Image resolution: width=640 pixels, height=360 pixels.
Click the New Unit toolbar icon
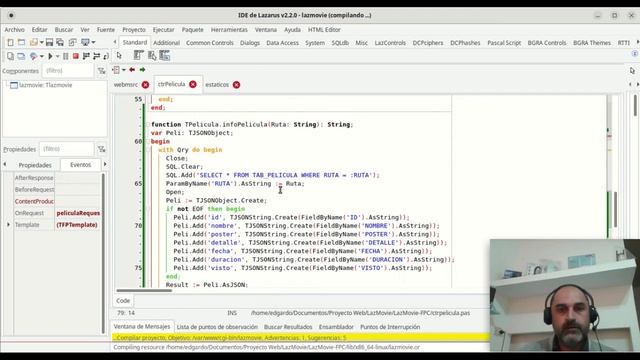point(10,42)
